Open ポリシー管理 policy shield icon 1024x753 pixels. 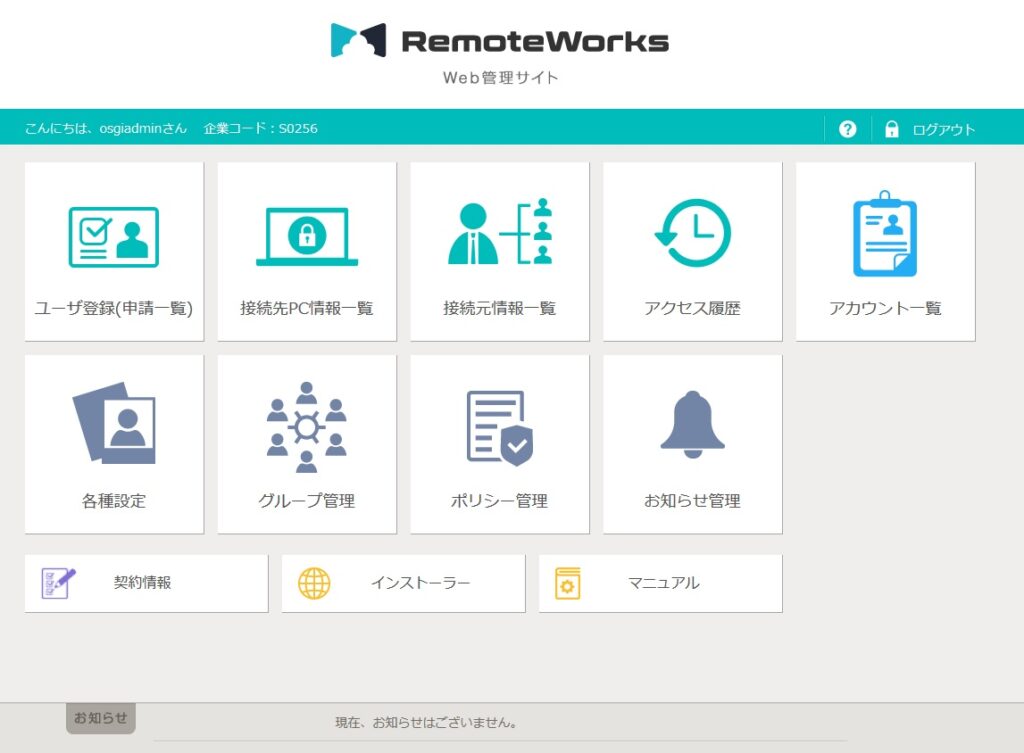(x=499, y=428)
